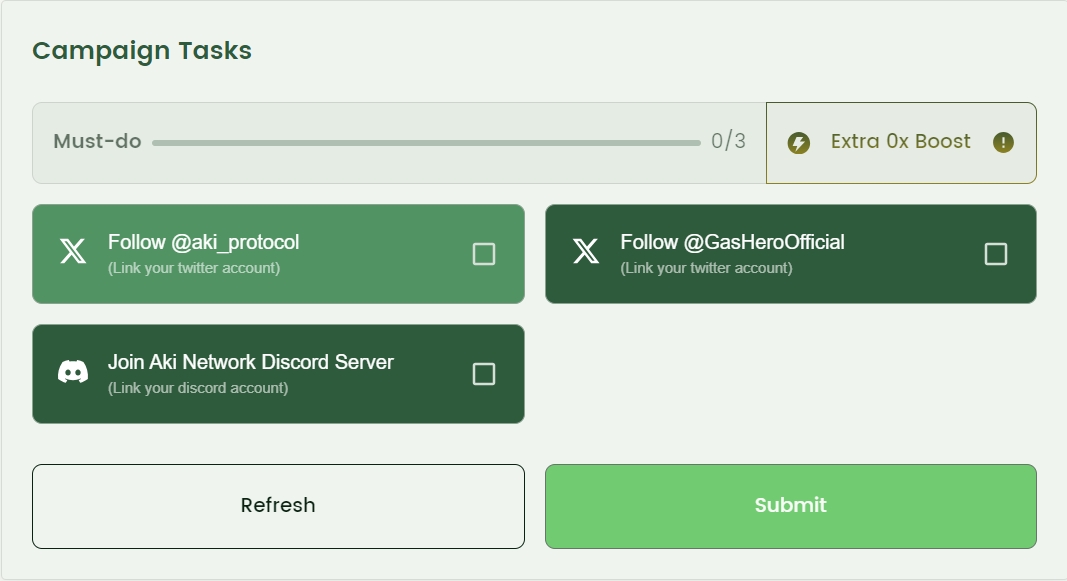Viewport: 1067px width, 581px height.
Task: Click the X logo beside Follow @GasHeroOfficial
Action: [x=585, y=251]
